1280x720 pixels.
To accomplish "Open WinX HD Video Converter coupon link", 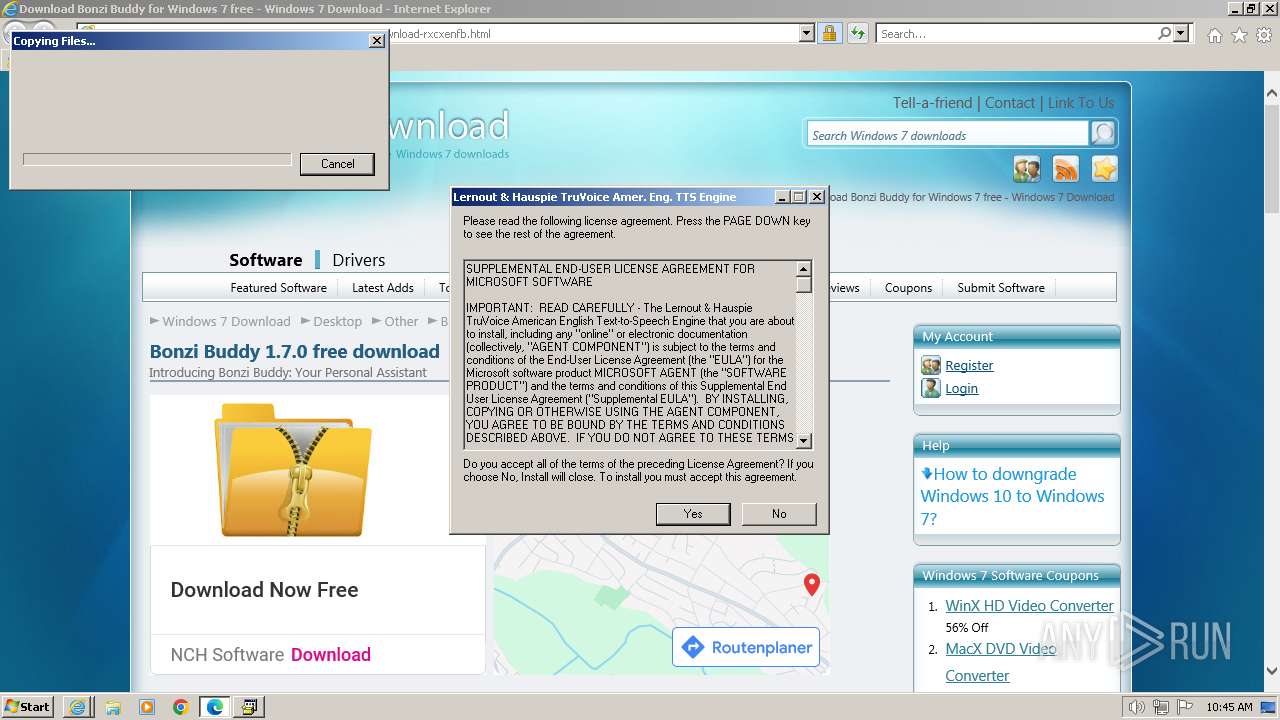I will [x=1029, y=606].
